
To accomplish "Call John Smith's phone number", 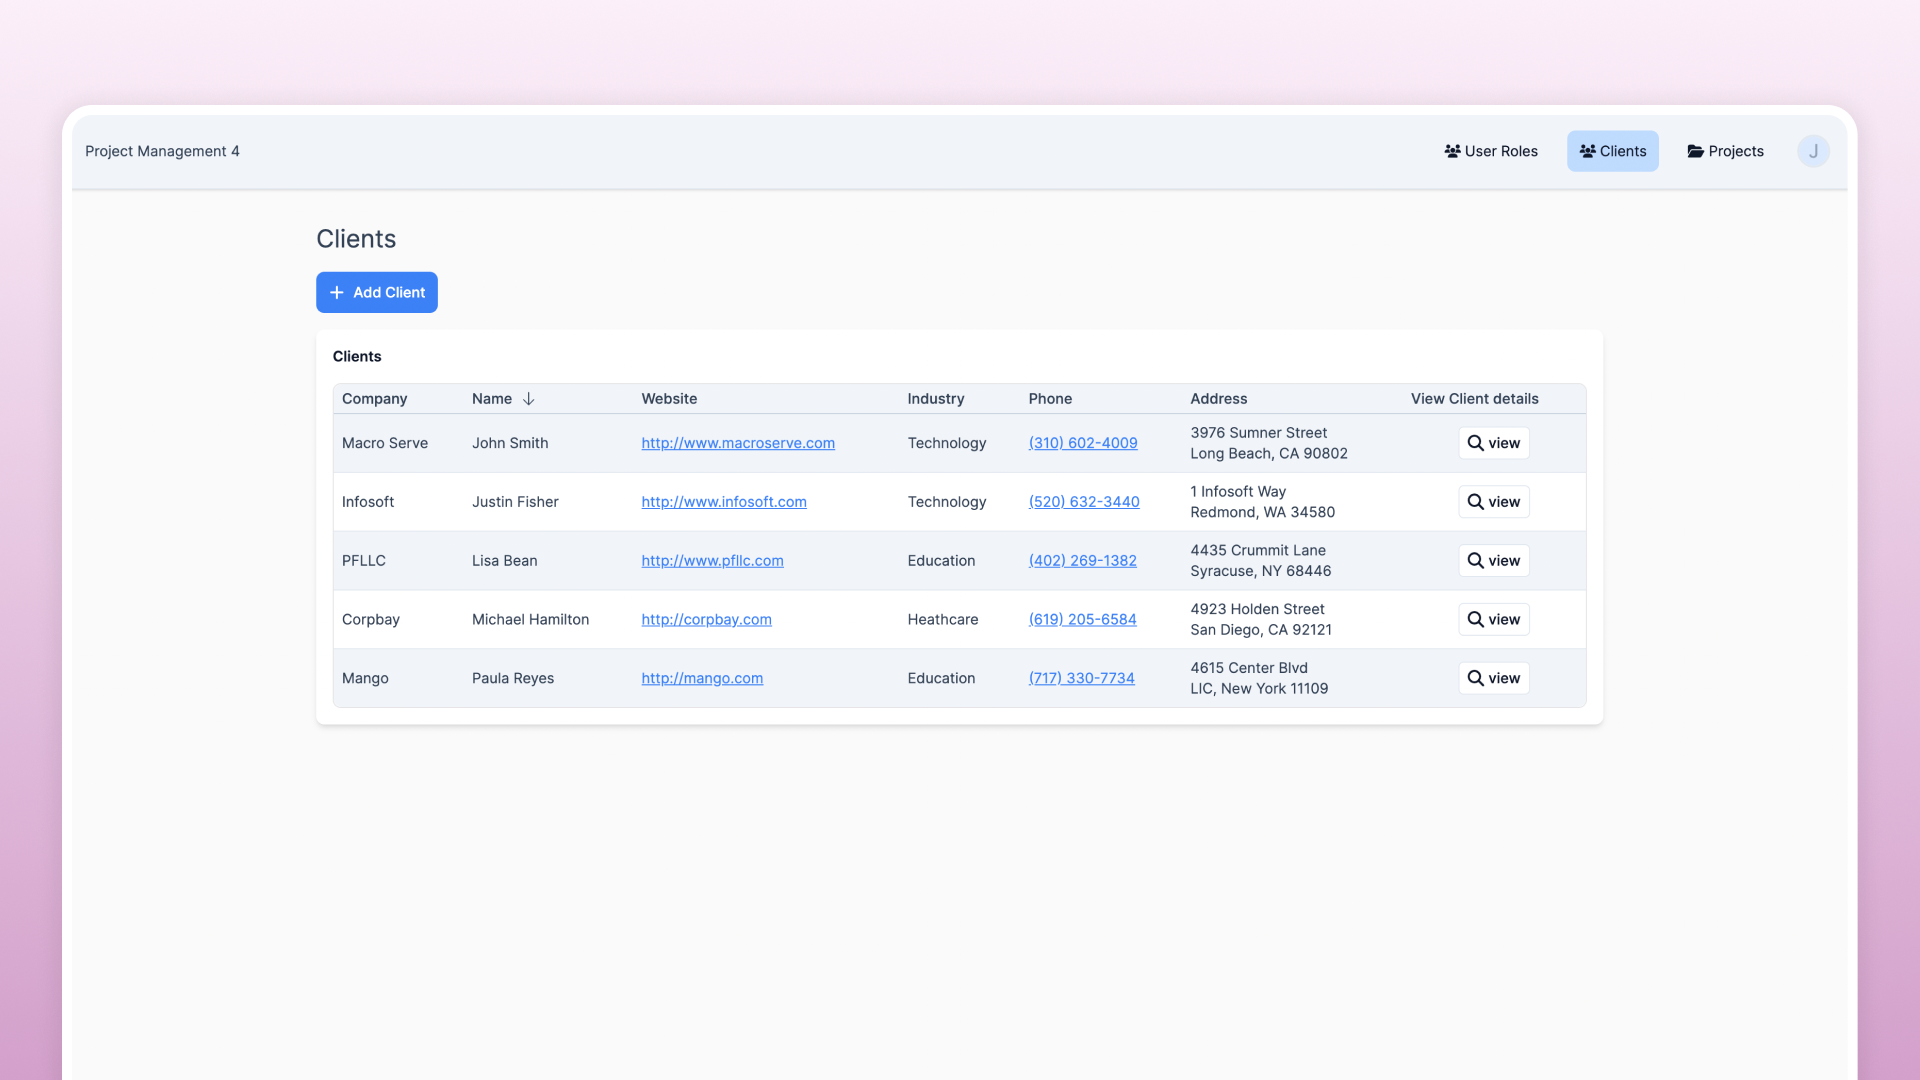I will [1082, 443].
